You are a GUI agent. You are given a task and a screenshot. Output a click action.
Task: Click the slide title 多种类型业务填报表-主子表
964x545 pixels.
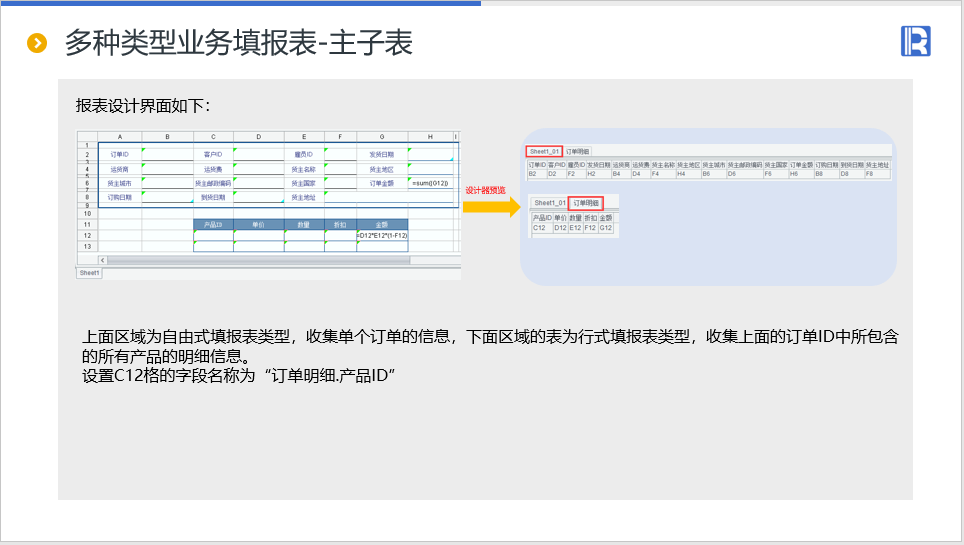click(x=239, y=42)
